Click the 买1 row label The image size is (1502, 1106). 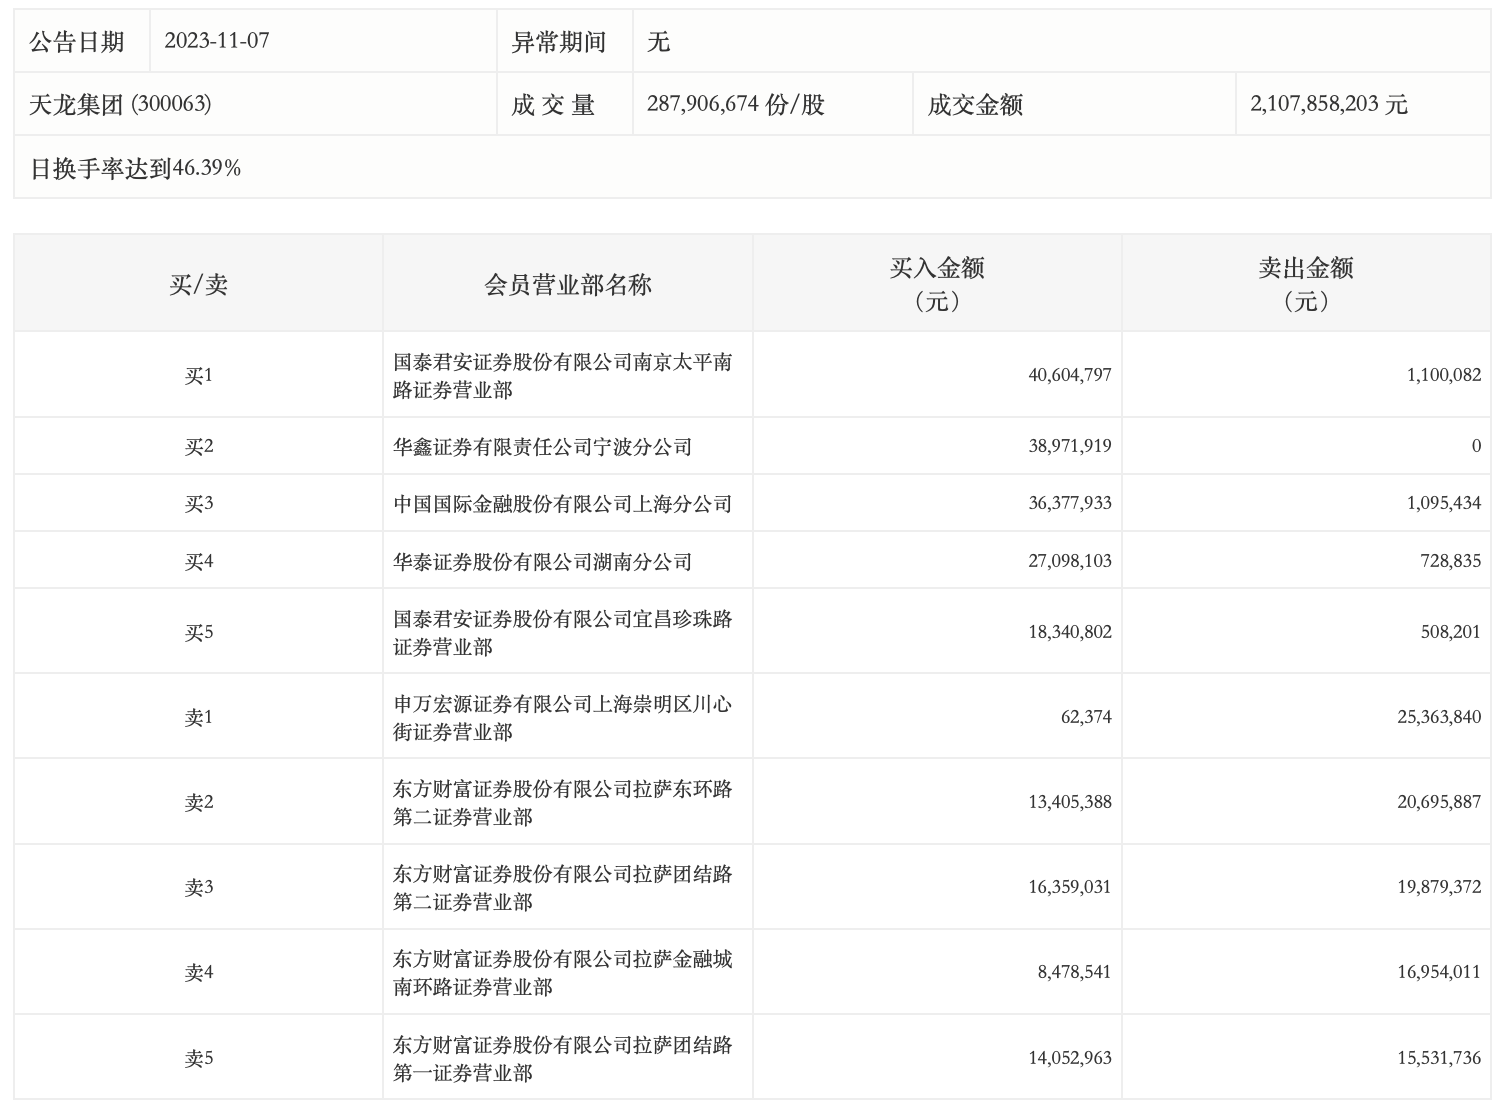tap(198, 376)
